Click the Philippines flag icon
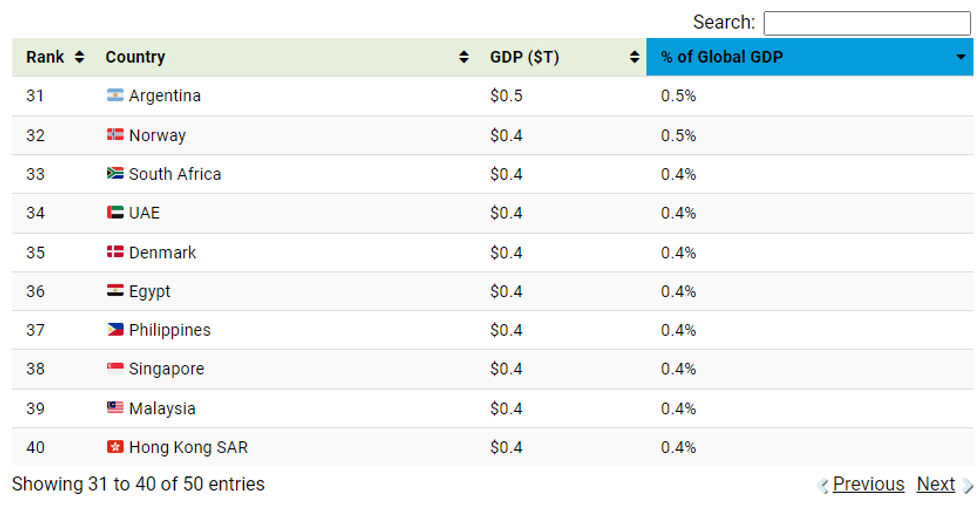Screen dimensions: 980x516 click(115, 330)
